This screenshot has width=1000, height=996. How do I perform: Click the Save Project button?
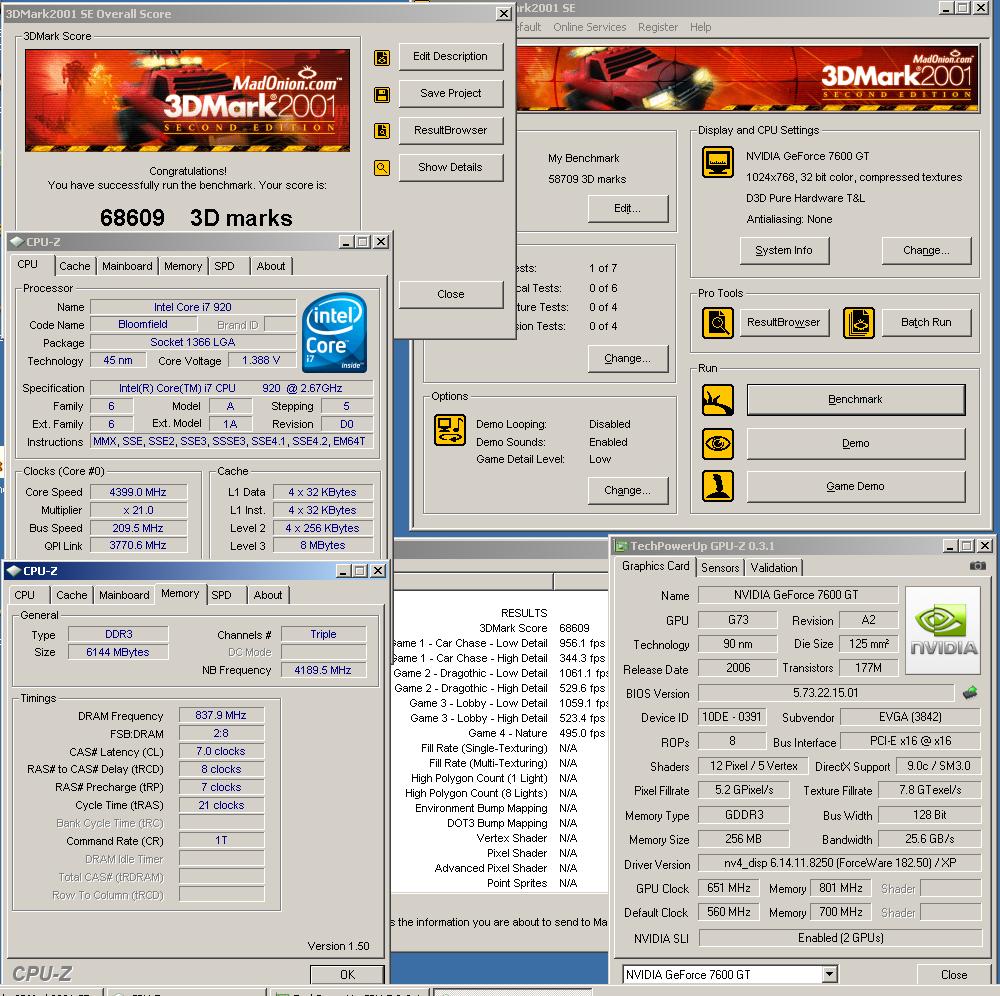[450, 94]
